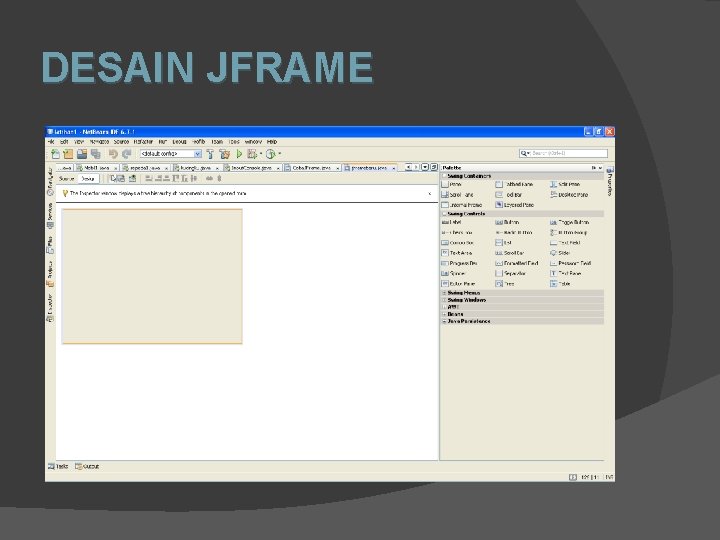720x540 pixels.
Task: Open the Edit menu
Action: (64, 142)
